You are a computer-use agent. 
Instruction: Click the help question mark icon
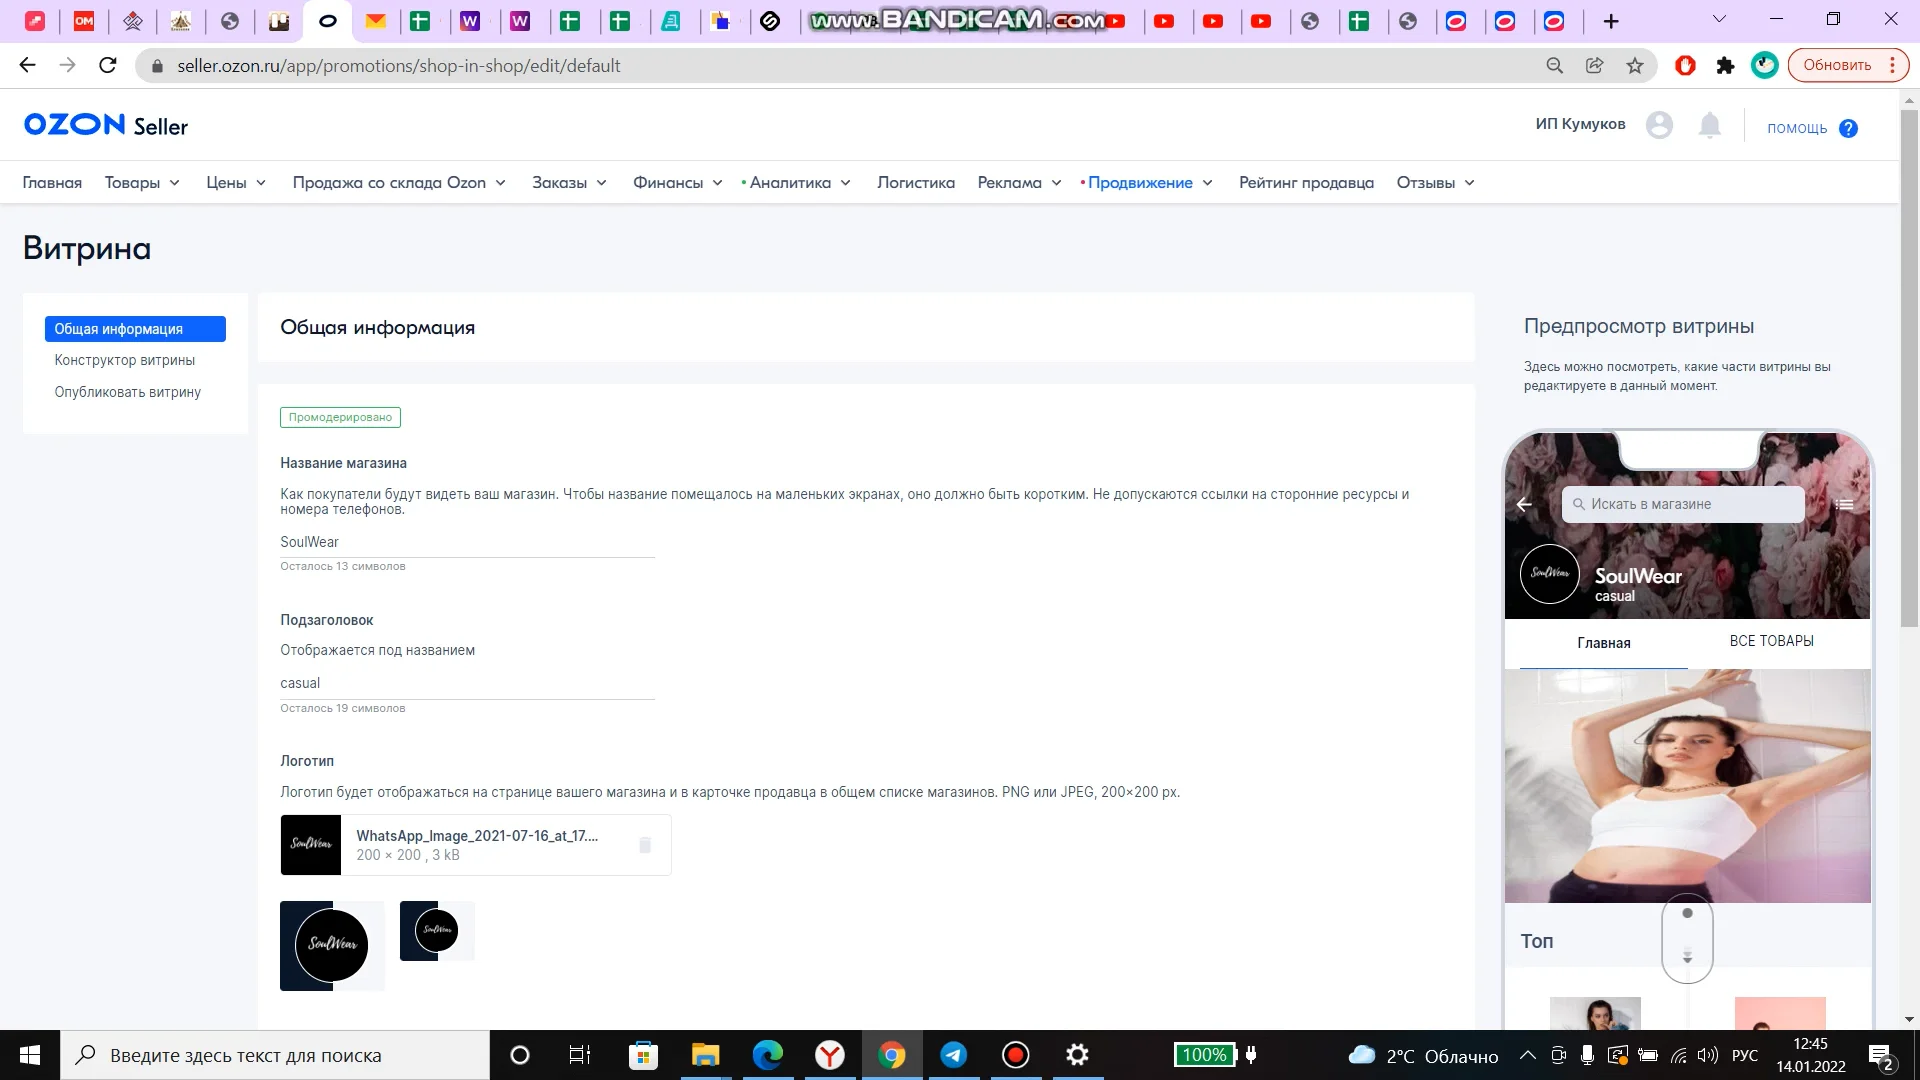(1848, 128)
